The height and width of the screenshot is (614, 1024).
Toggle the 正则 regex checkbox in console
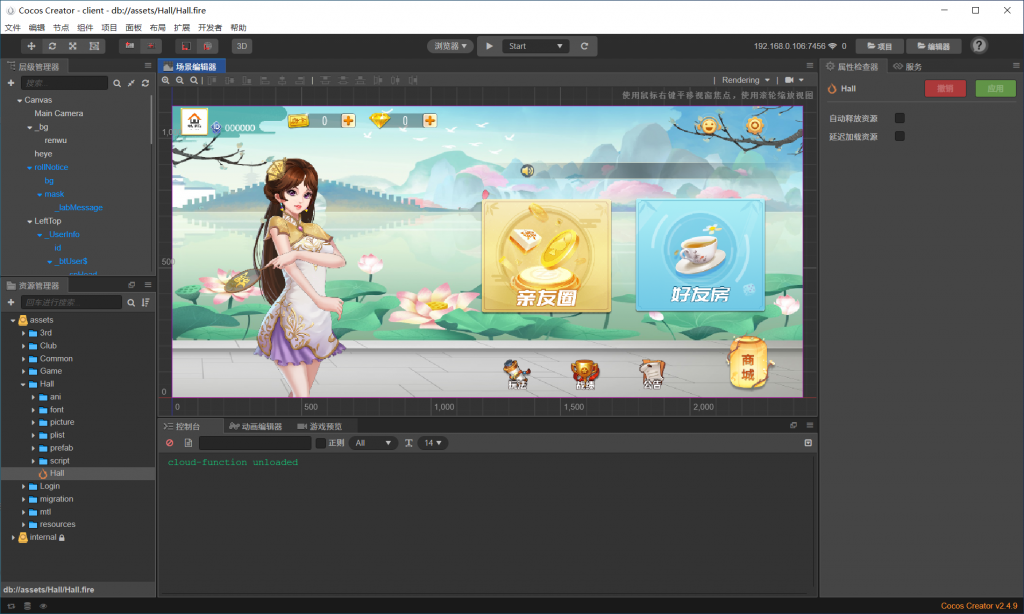tap(321, 443)
